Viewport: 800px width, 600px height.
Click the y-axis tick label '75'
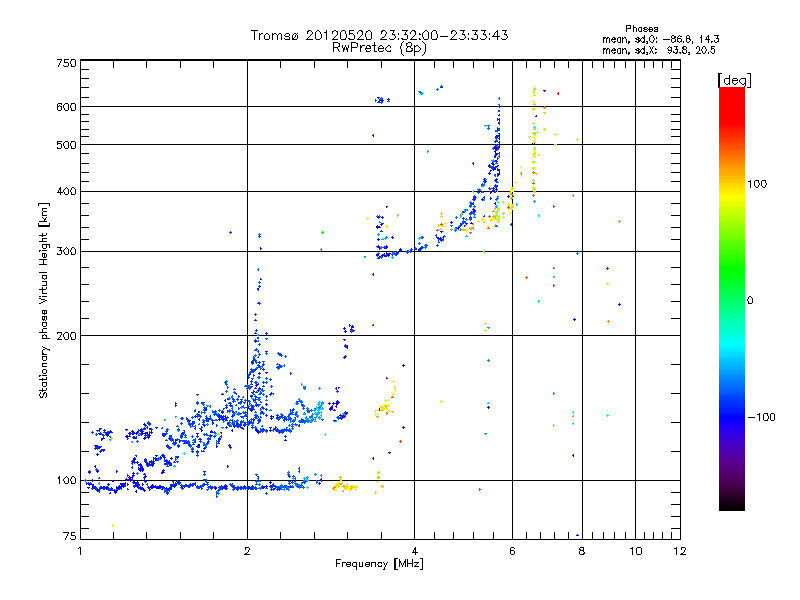[70, 536]
